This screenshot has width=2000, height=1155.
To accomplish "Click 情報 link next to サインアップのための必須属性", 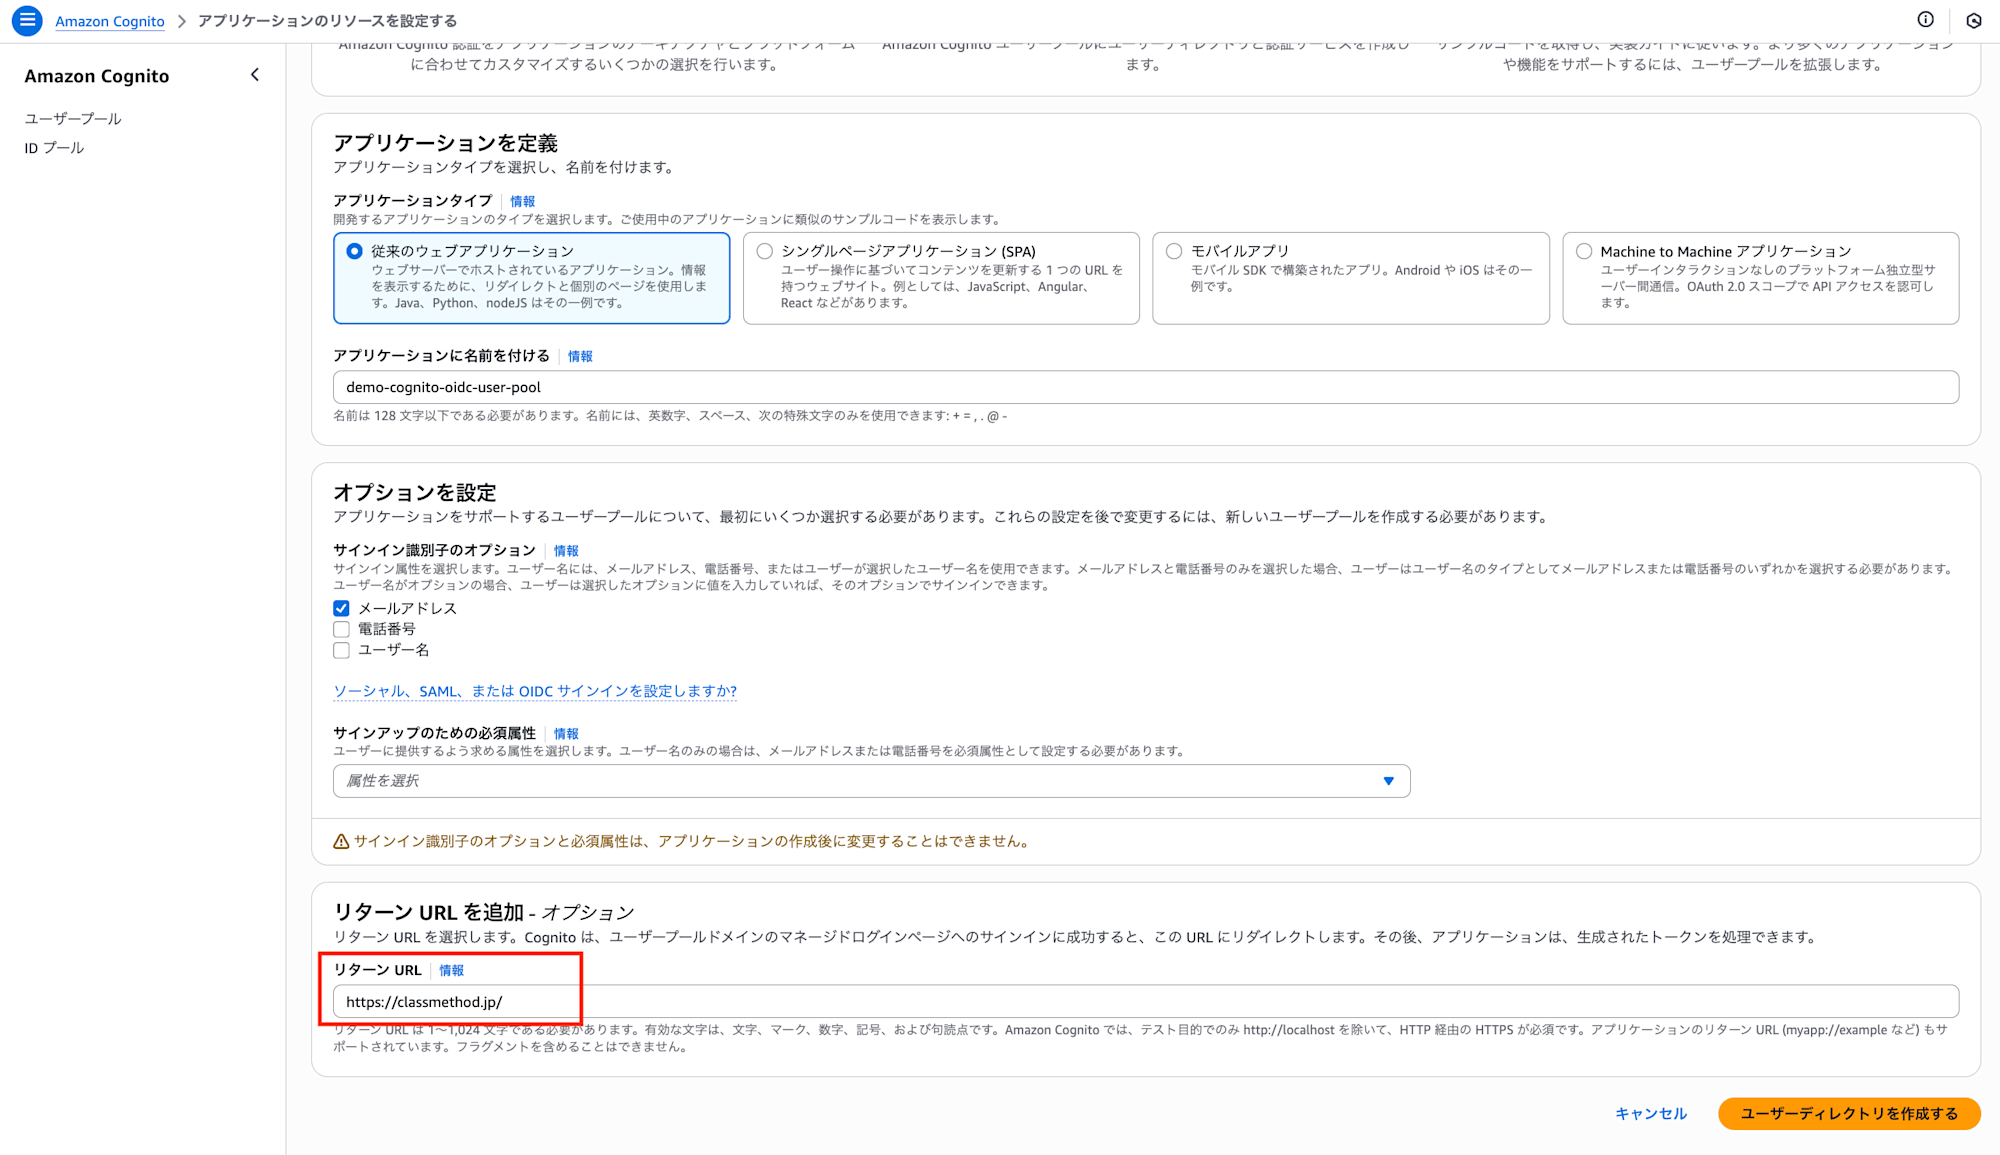I will [566, 734].
